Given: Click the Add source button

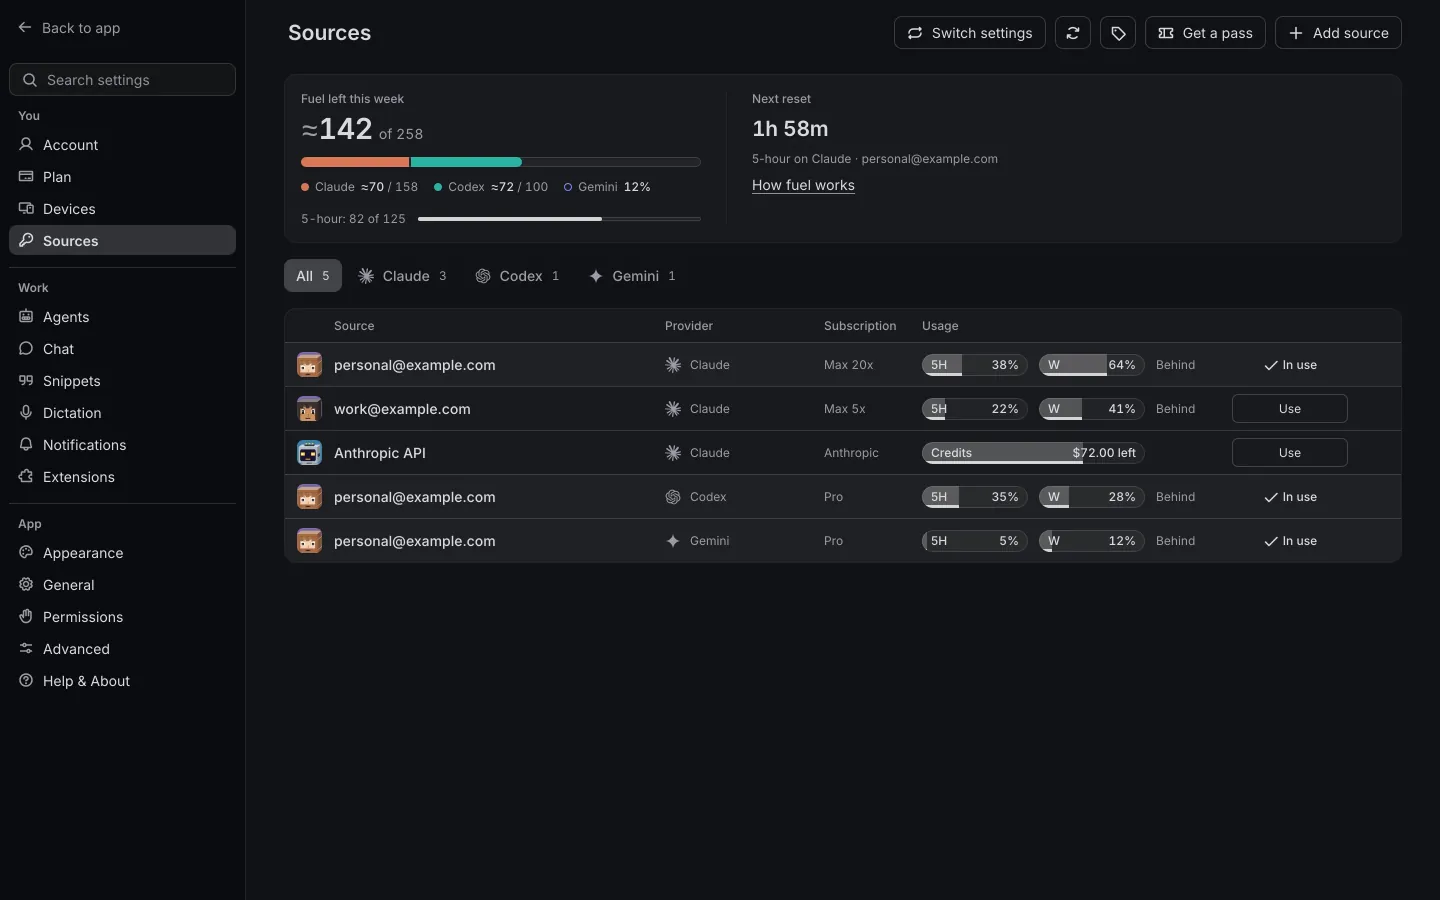Looking at the screenshot, I should click(1338, 33).
